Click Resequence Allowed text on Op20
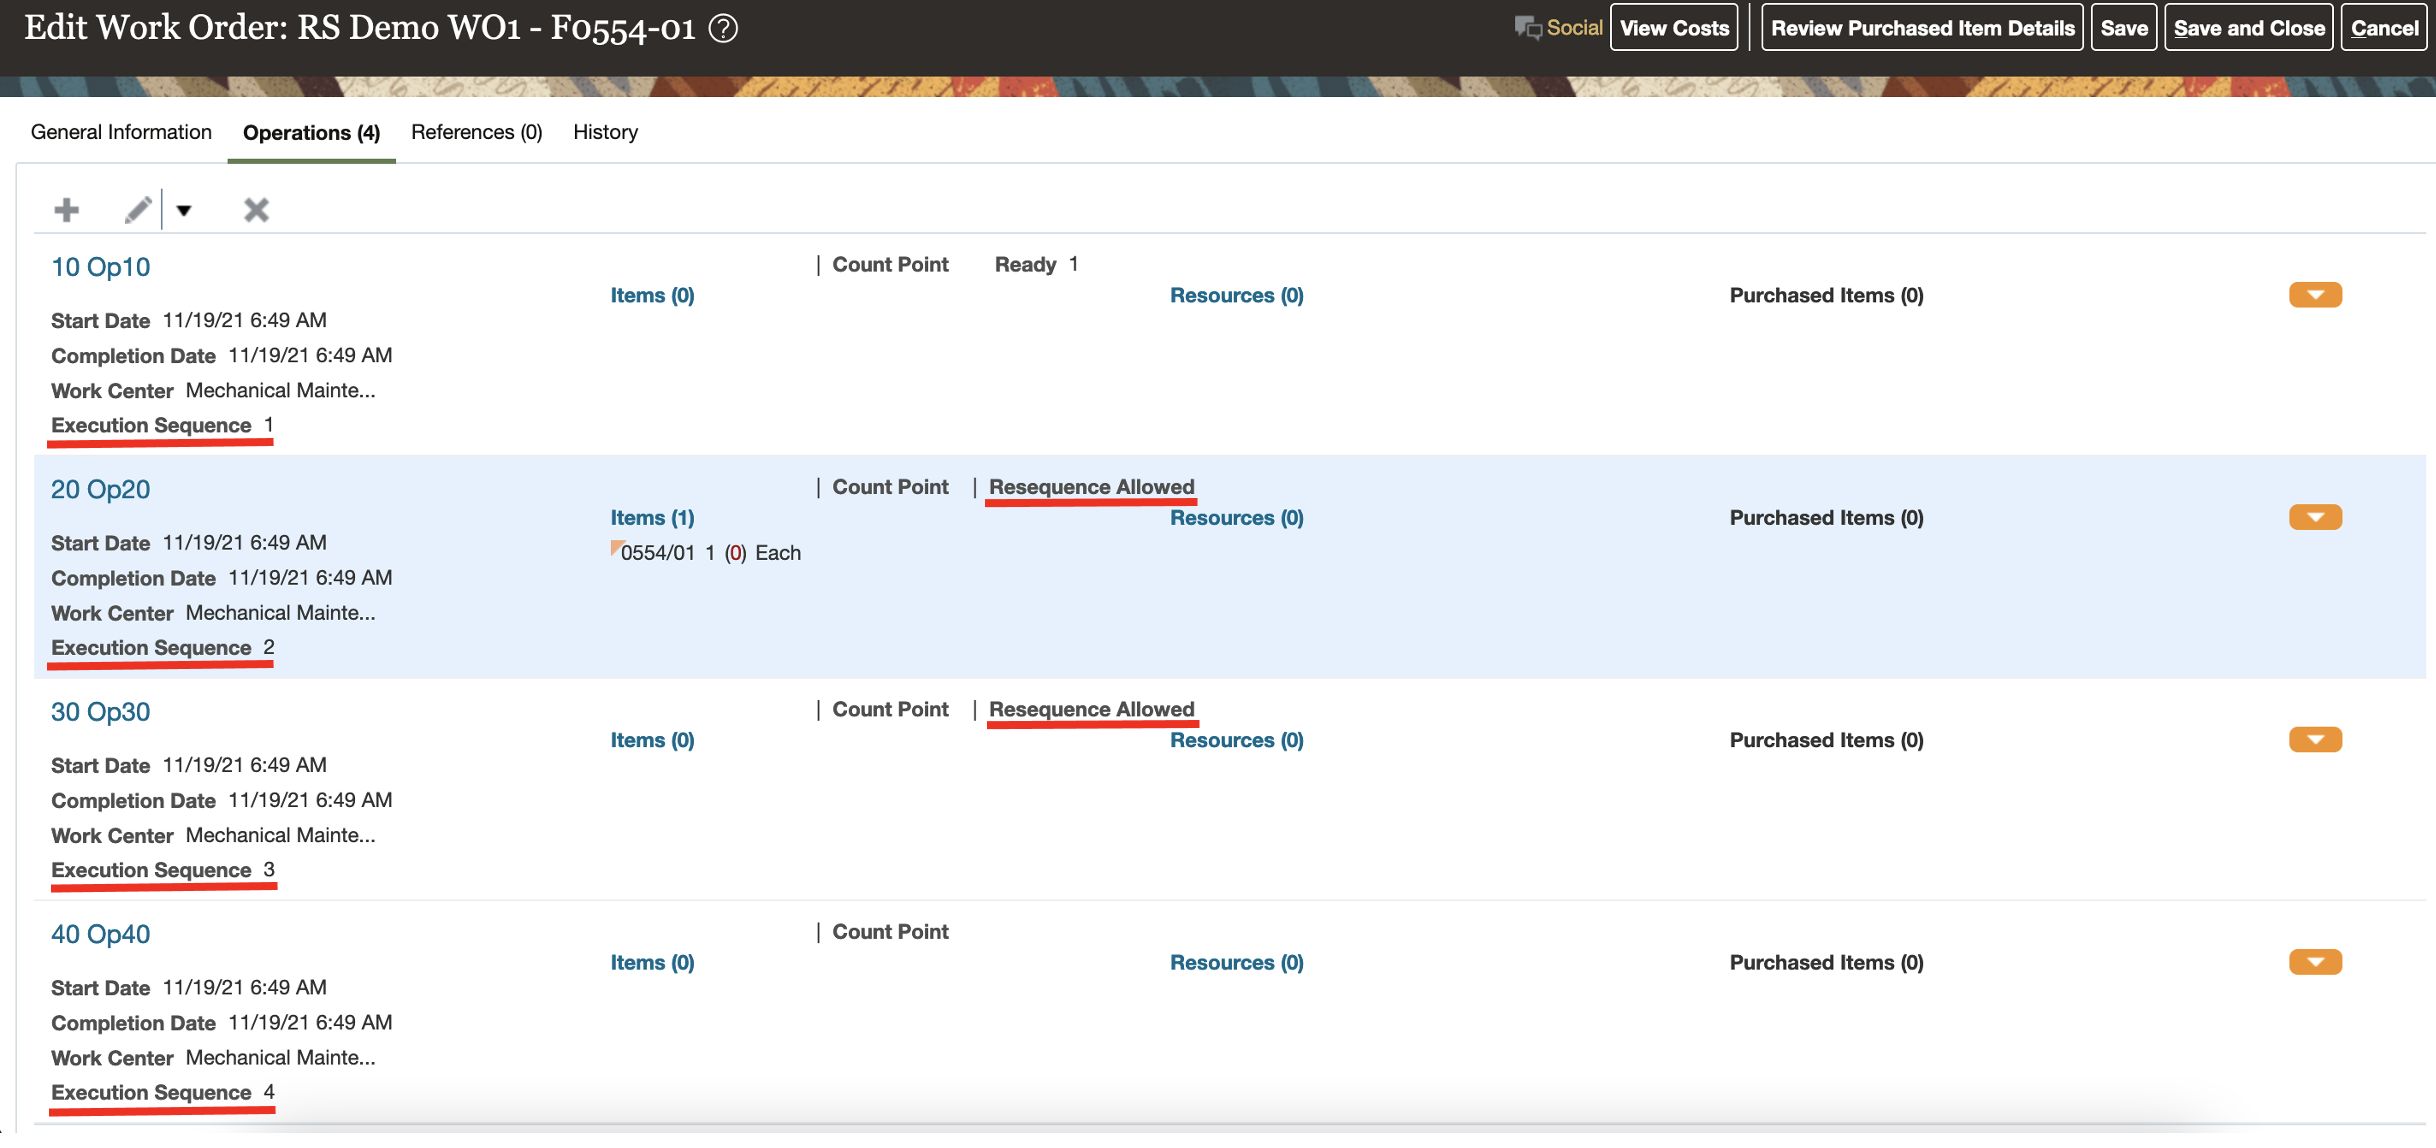This screenshot has width=2436, height=1148. tap(1091, 487)
